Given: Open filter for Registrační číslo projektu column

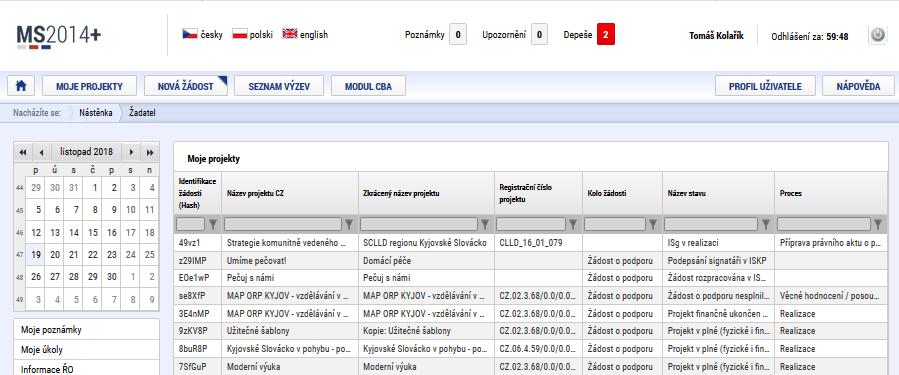Looking at the screenshot, I should [x=574, y=224].
